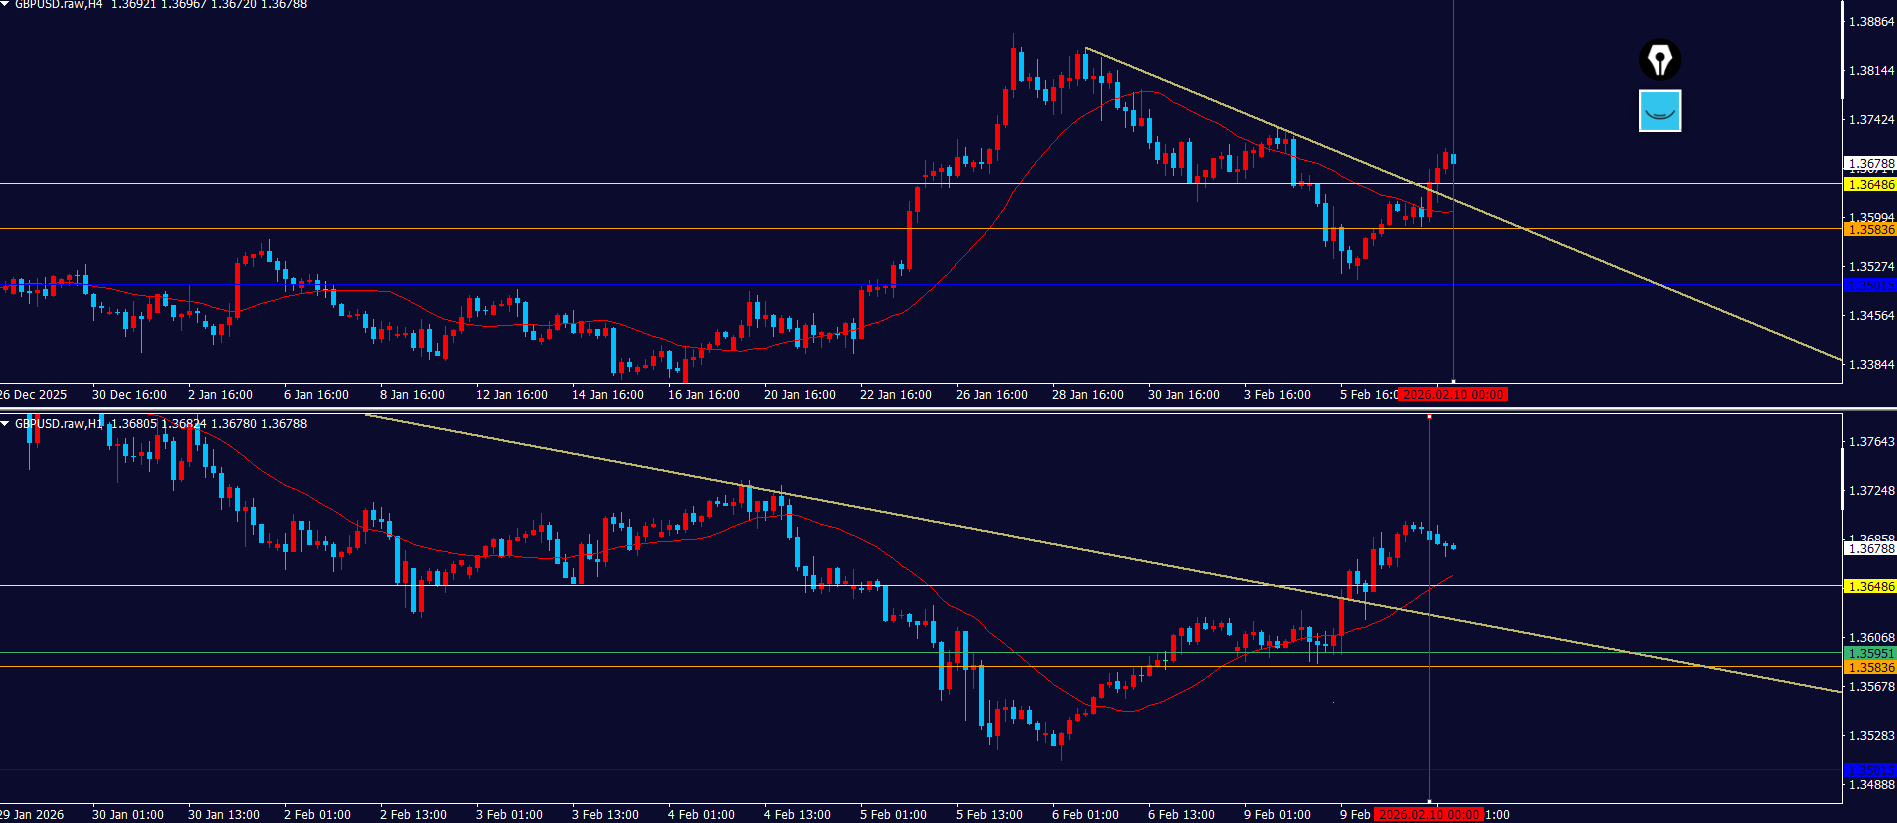Click current price 1.36788 label on H4 chart
Viewport: 1897px width, 823px height.
(1869, 163)
